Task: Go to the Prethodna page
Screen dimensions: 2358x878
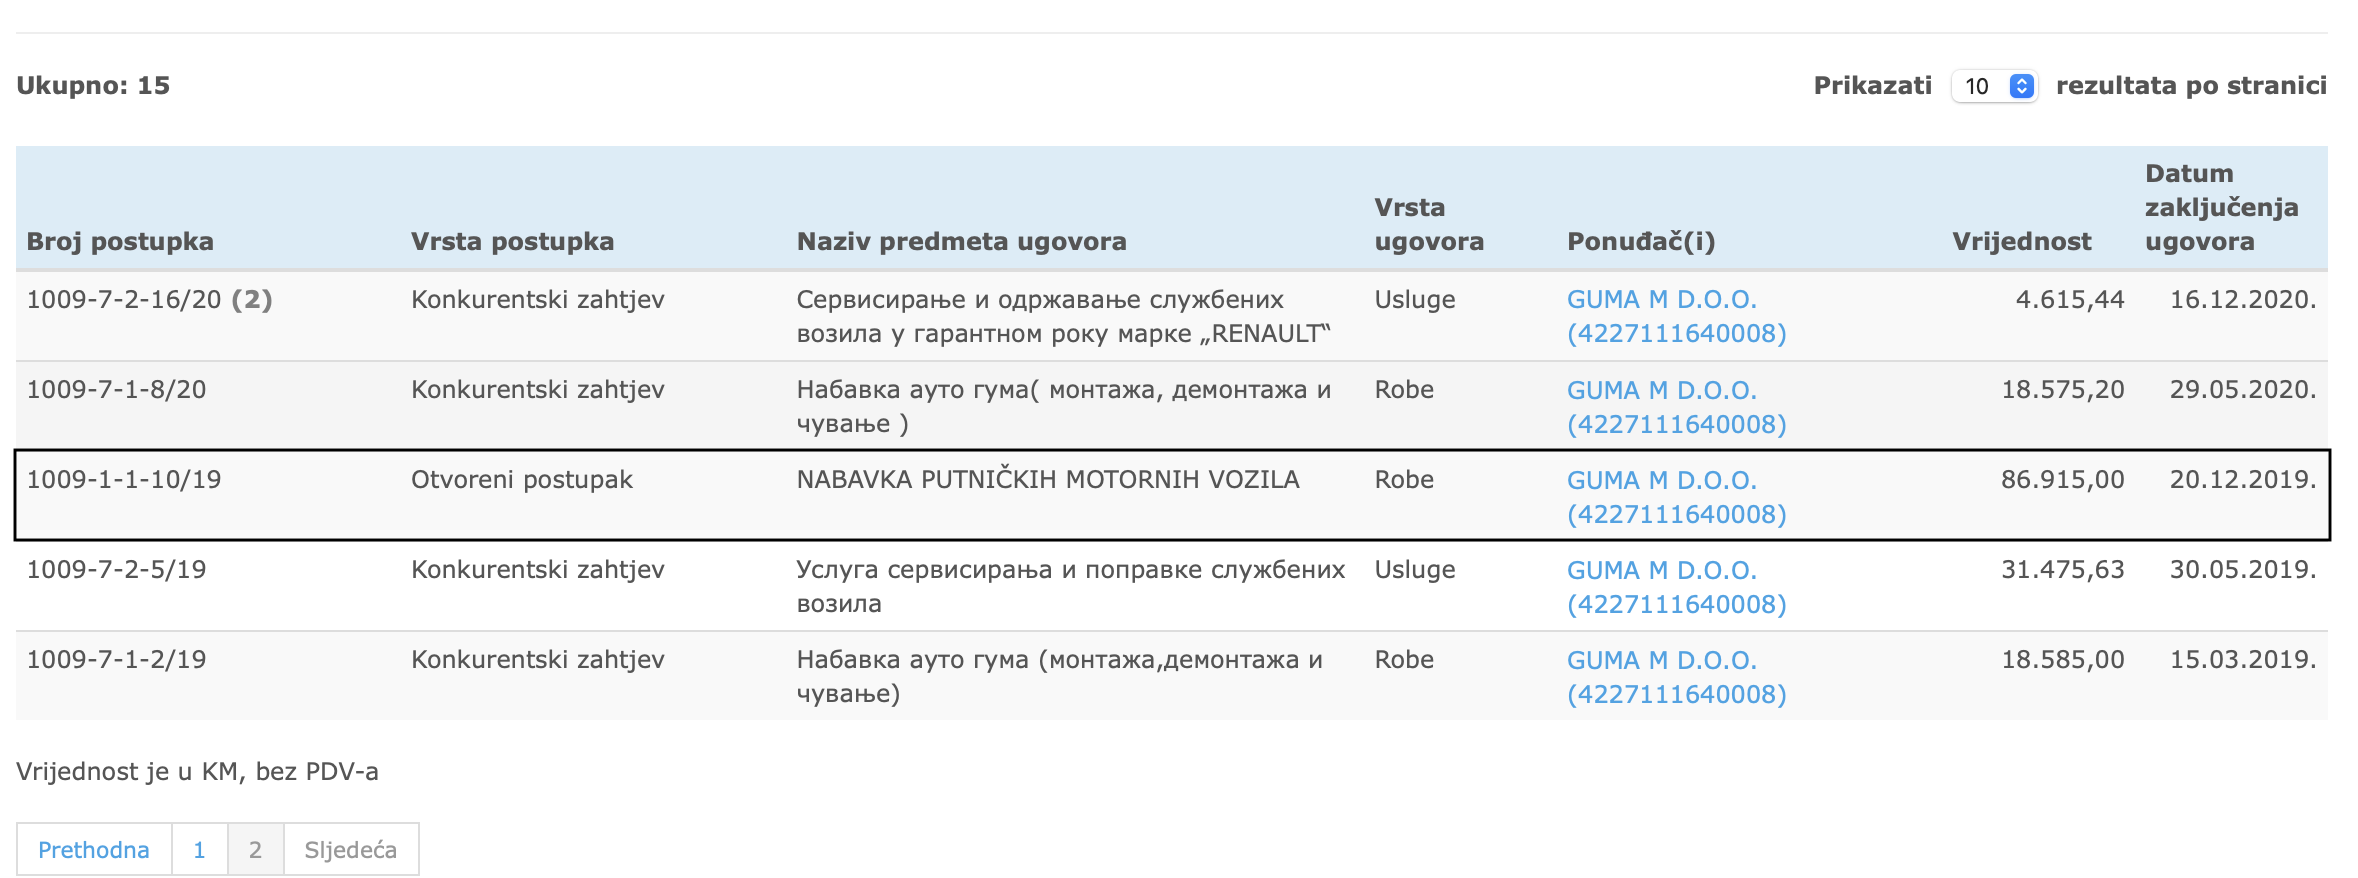Action: tap(94, 850)
